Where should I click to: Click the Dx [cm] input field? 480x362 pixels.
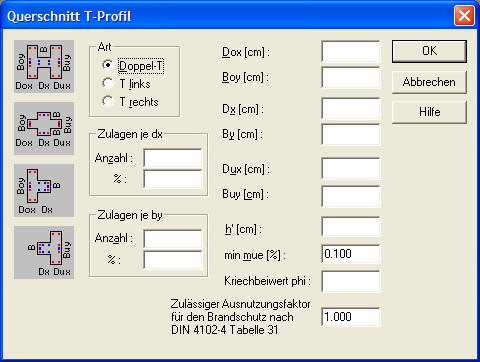point(351,108)
